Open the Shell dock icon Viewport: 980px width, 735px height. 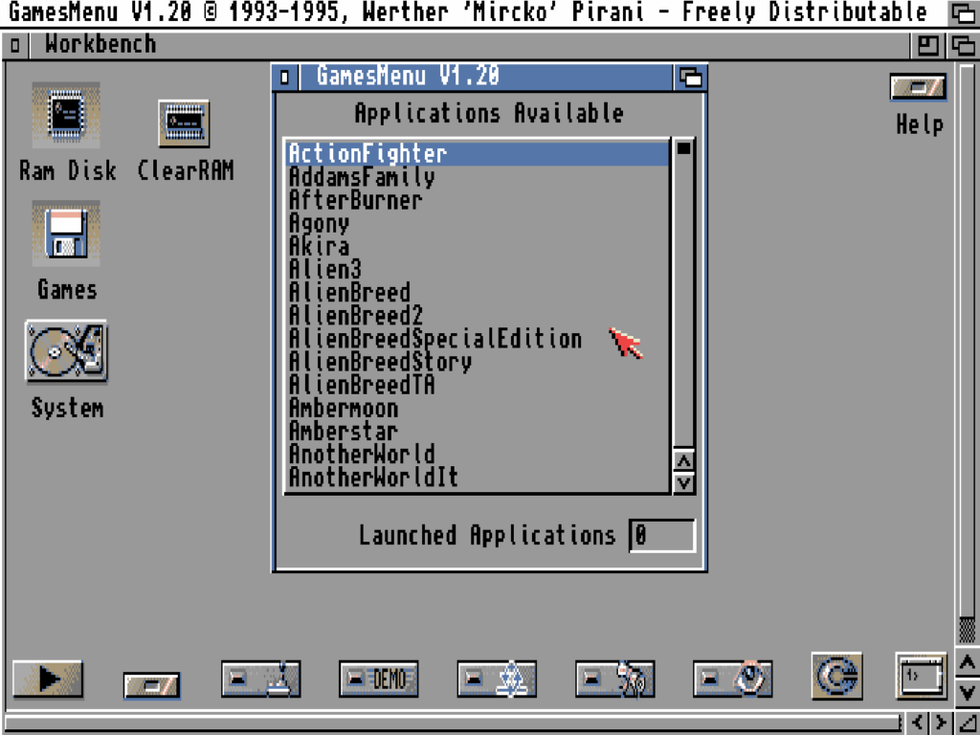[921, 677]
